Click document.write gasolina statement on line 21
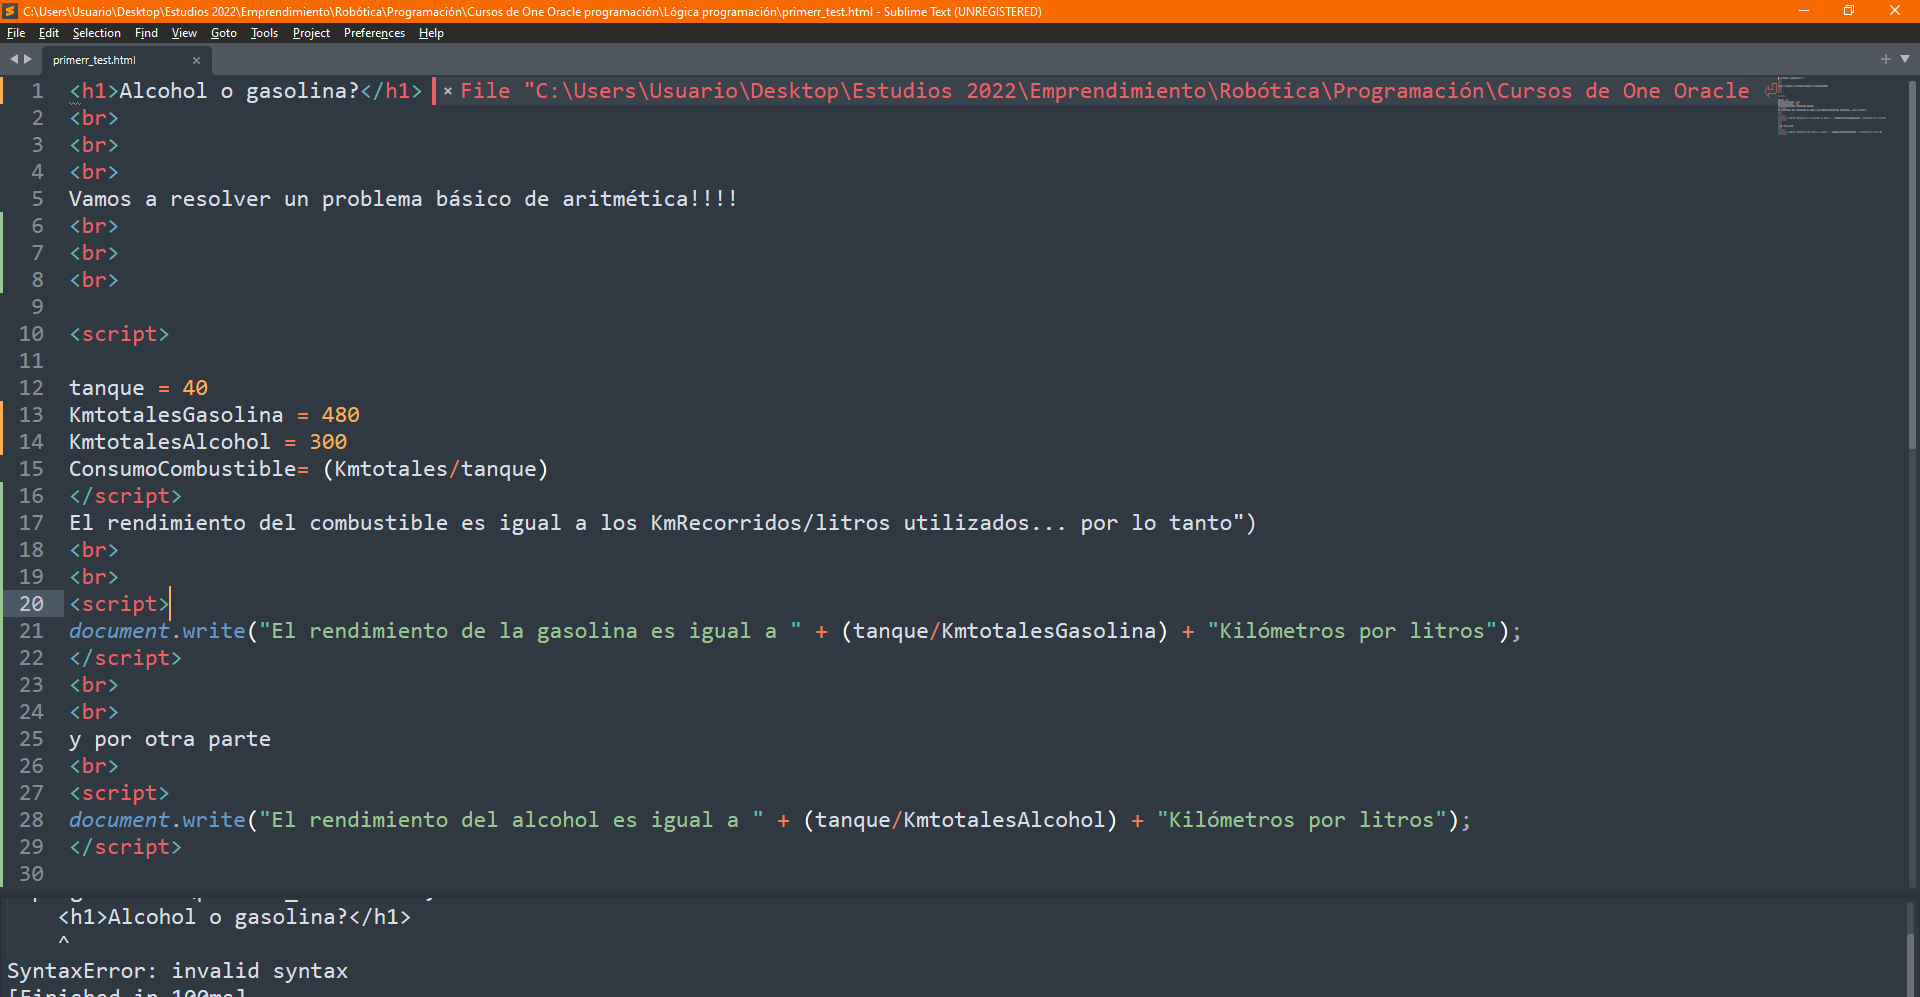Image resolution: width=1920 pixels, height=997 pixels. (x=795, y=631)
